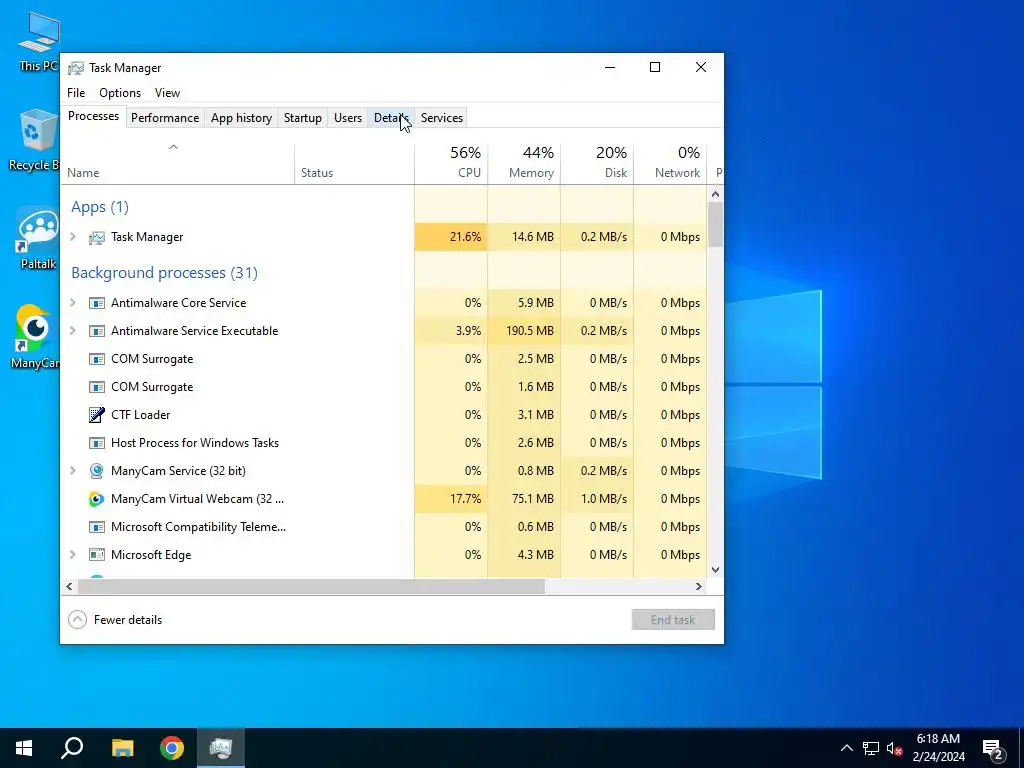Screen dimensions: 1024x768
Task: Click the Apps (1) group heading
Action: [100, 207]
